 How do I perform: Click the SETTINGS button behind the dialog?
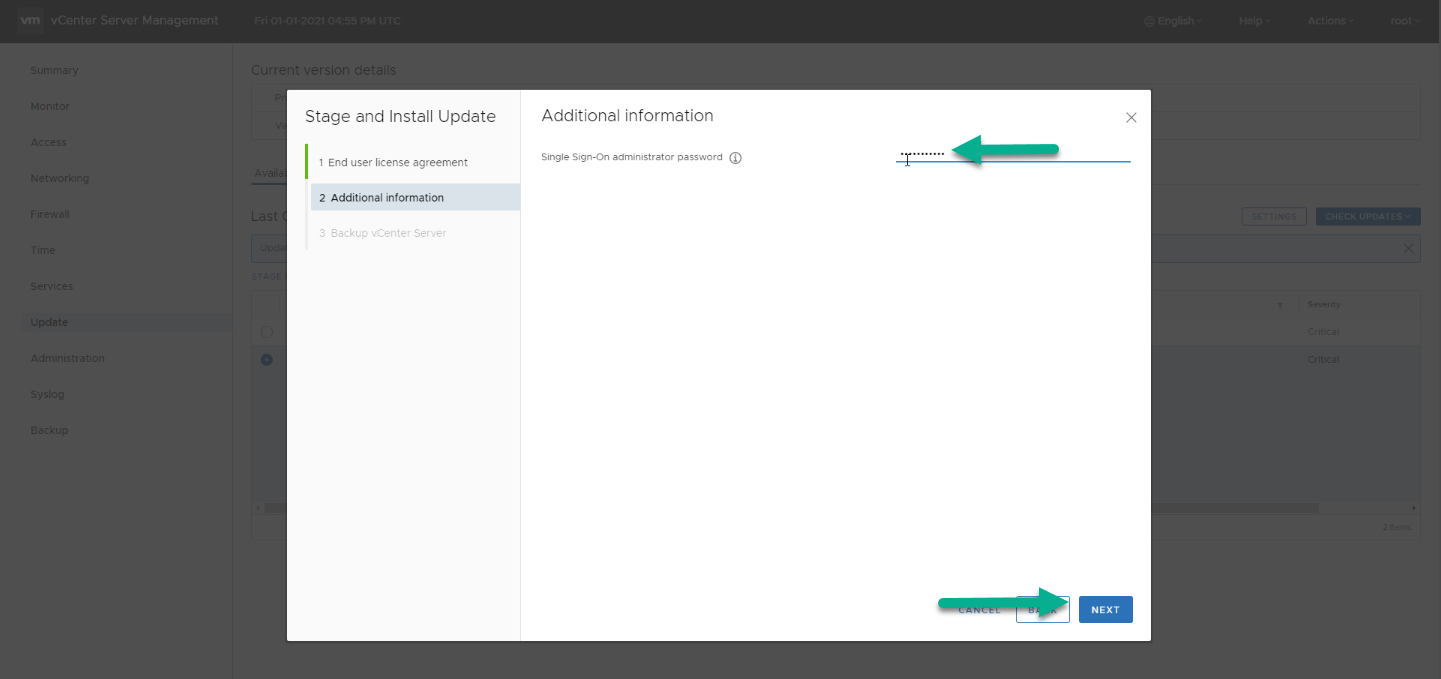click(x=1274, y=216)
